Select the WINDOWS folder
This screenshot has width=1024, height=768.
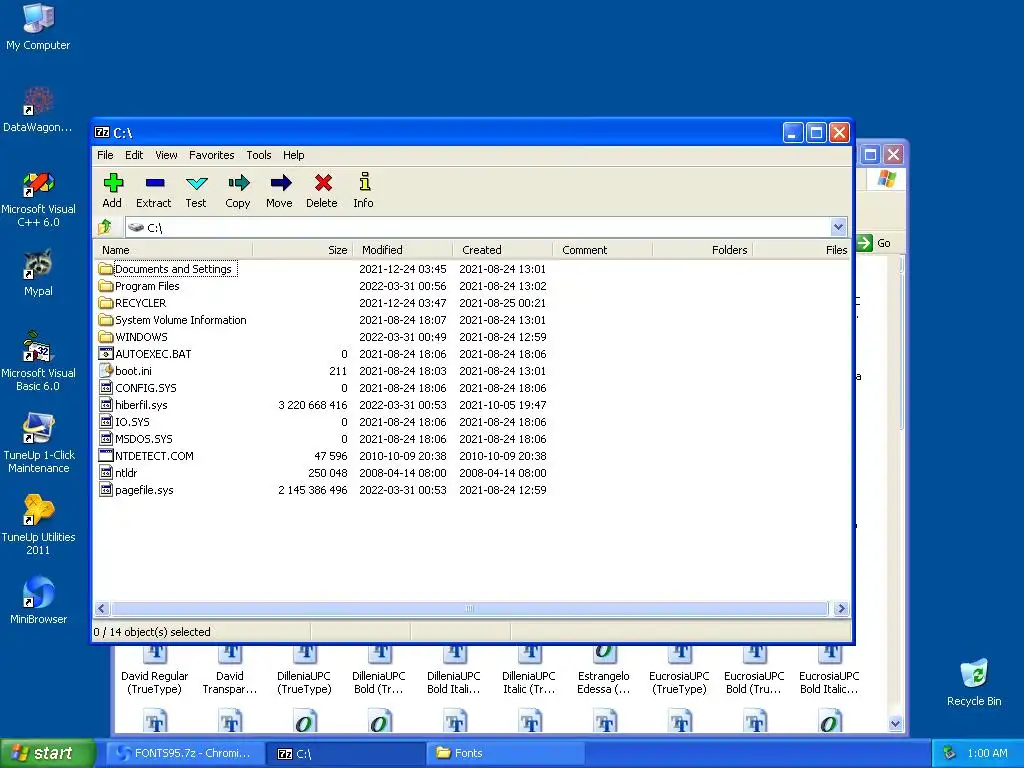pyautogui.click(x=133, y=337)
